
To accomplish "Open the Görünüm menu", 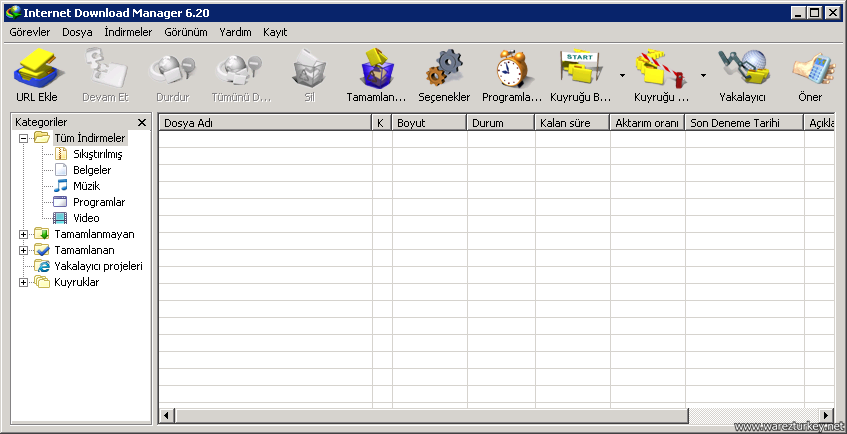I will pyautogui.click(x=186, y=32).
